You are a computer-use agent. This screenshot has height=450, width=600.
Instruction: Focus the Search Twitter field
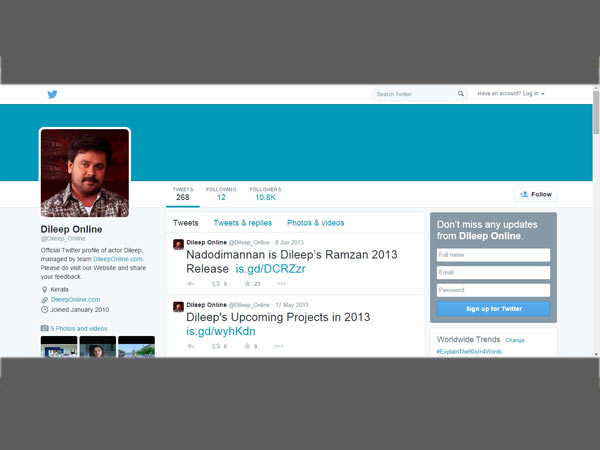pos(413,94)
